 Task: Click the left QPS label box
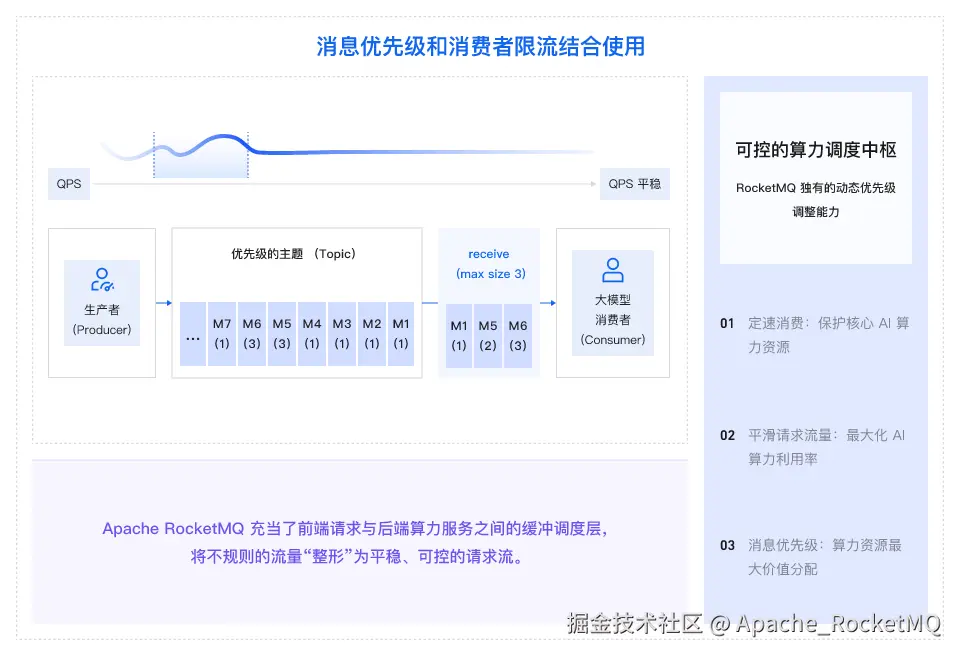click(x=69, y=184)
